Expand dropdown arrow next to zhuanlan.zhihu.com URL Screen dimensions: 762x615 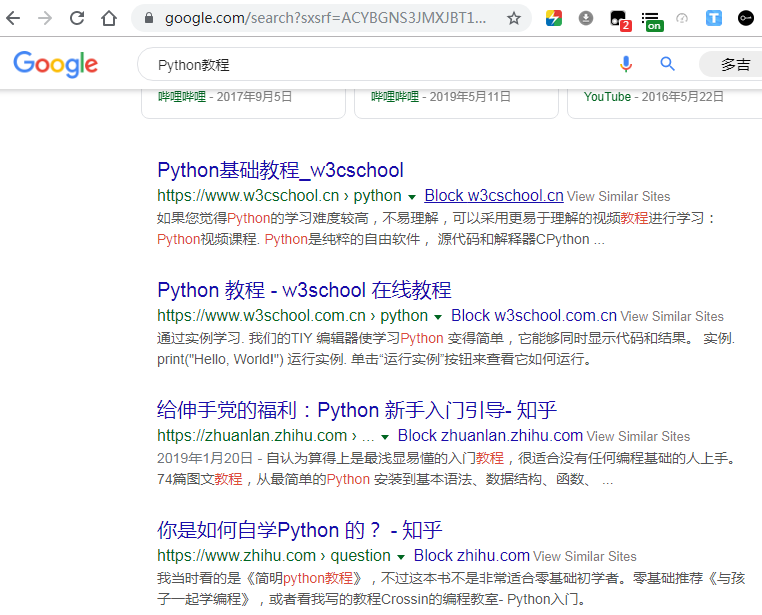[x=385, y=437]
